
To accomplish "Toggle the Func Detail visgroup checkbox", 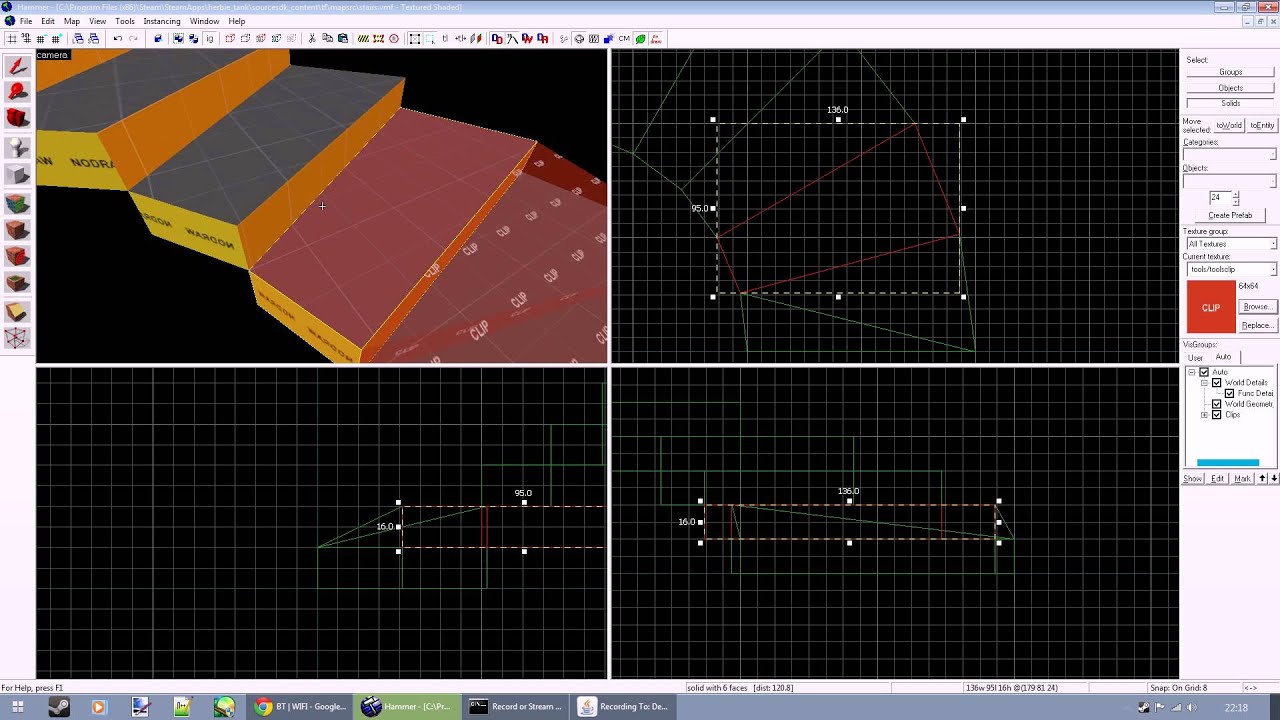I will coord(1230,394).
